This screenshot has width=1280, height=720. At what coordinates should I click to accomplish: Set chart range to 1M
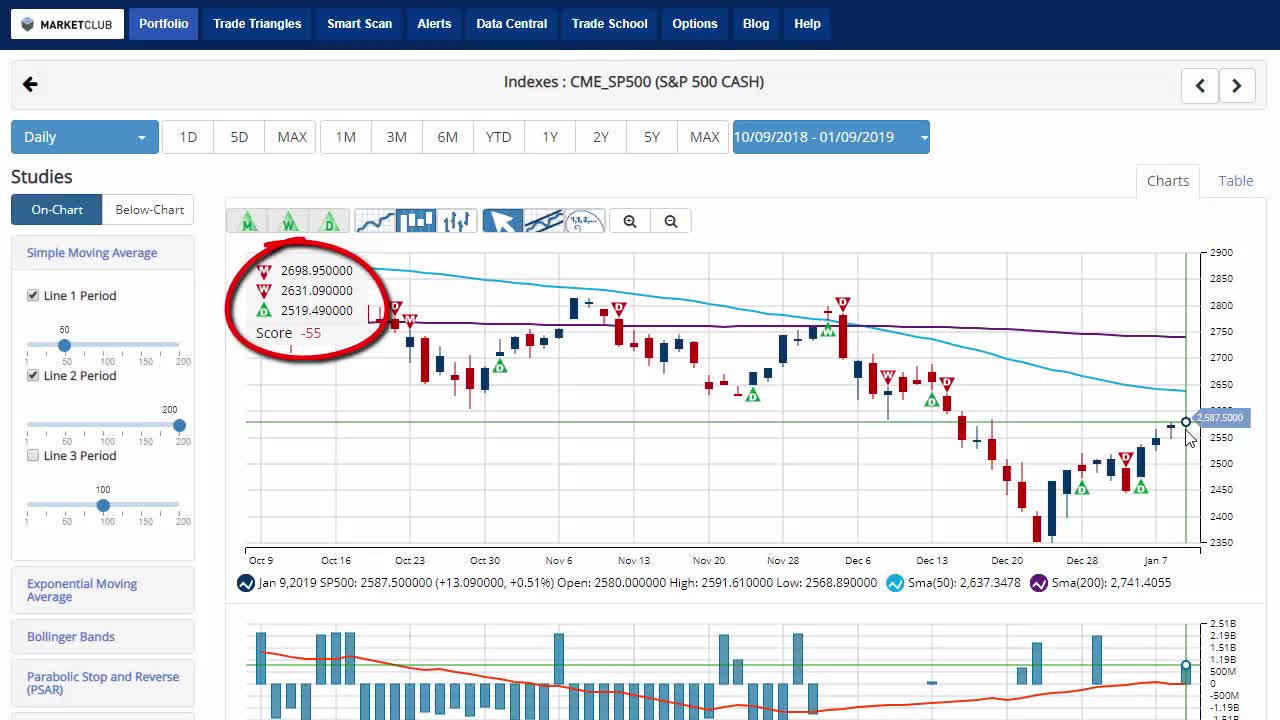click(x=346, y=137)
